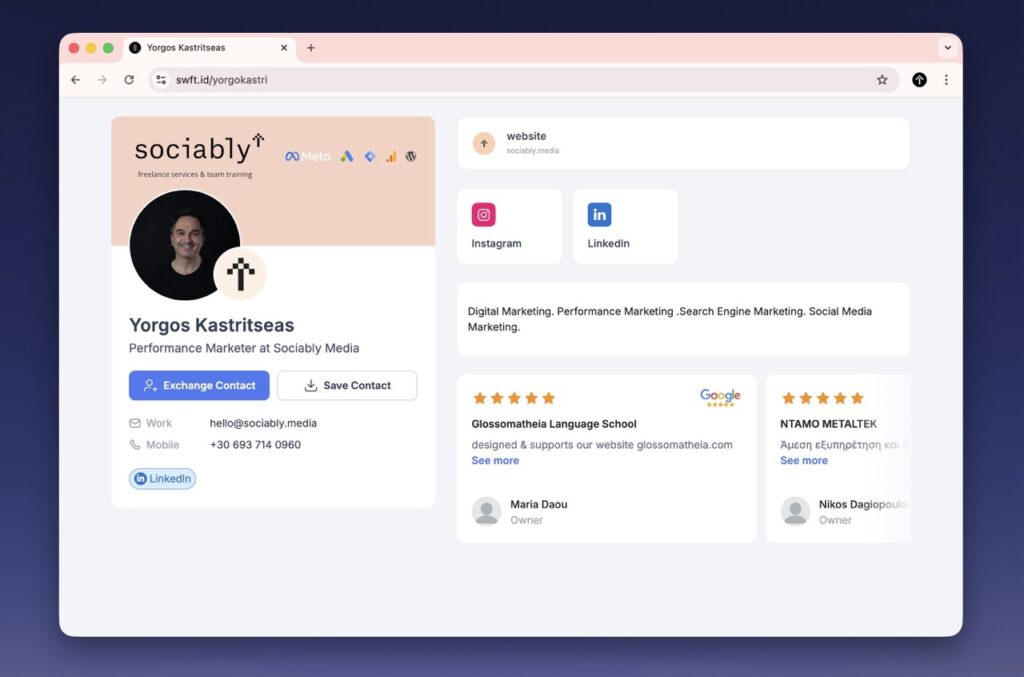Click the mobile phone number
Image resolution: width=1024 pixels, height=677 pixels.
[x=255, y=445]
